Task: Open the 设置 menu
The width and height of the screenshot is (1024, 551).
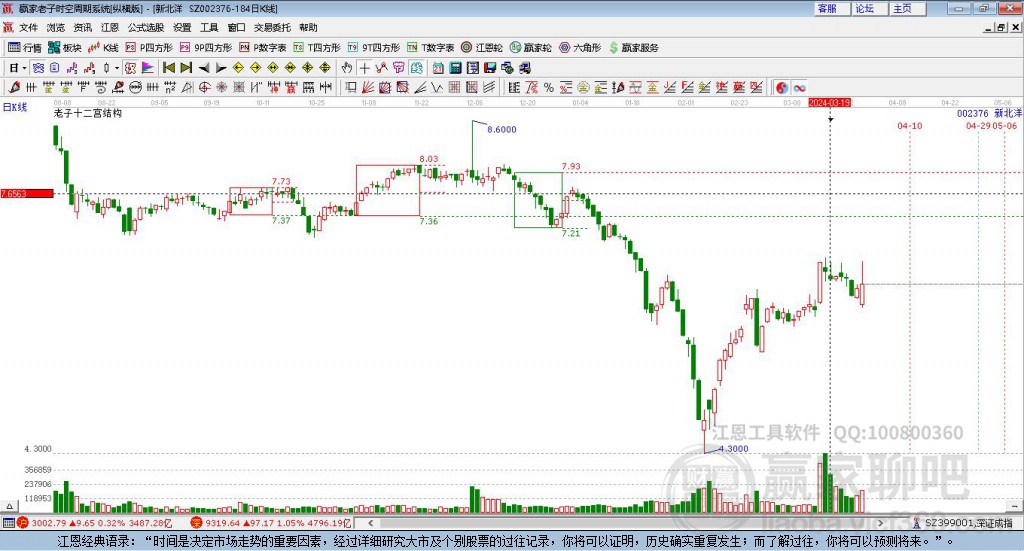Action: point(182,27)
